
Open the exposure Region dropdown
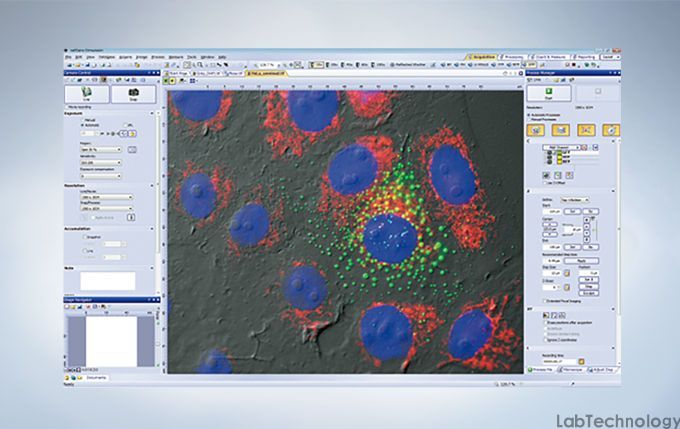(x=101, y=149)
